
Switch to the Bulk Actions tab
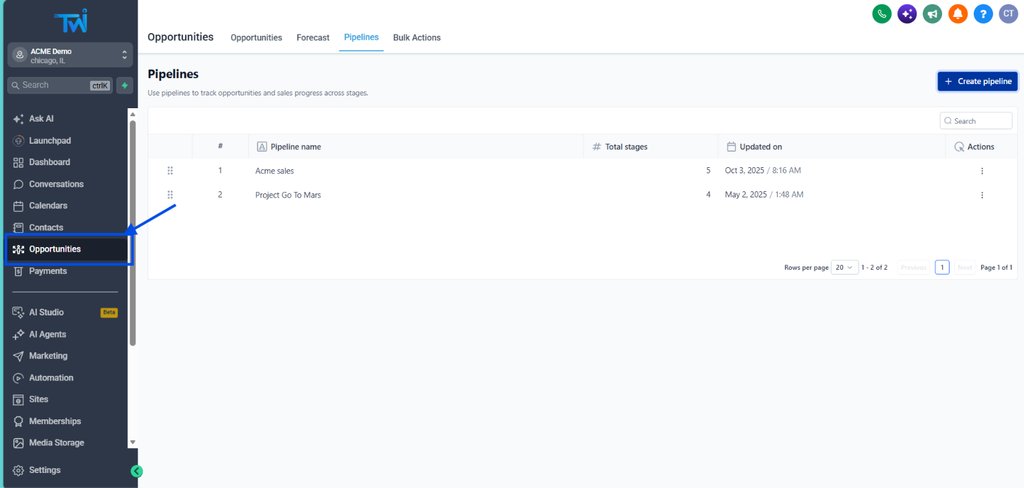click(x=417, y=37)
